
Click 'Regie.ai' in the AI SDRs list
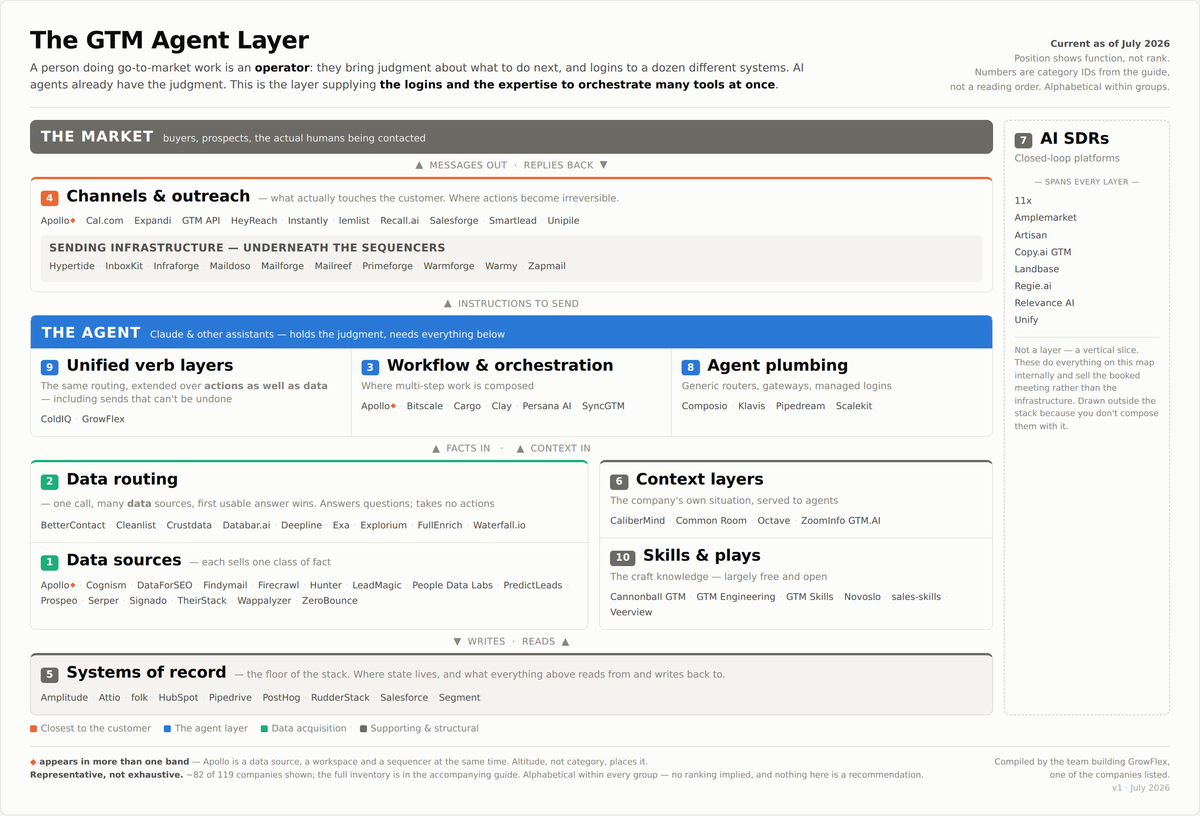point(1035,287)
